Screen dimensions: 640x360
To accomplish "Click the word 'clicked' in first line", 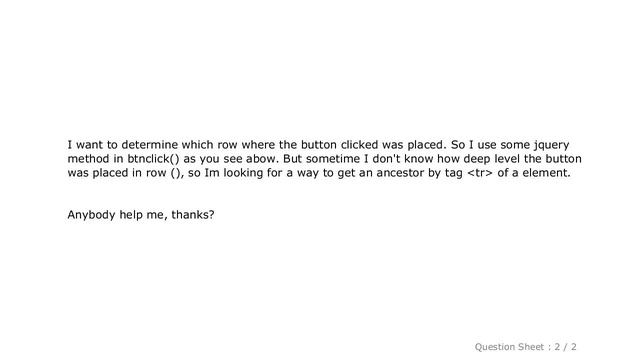I will click(359, 145).
